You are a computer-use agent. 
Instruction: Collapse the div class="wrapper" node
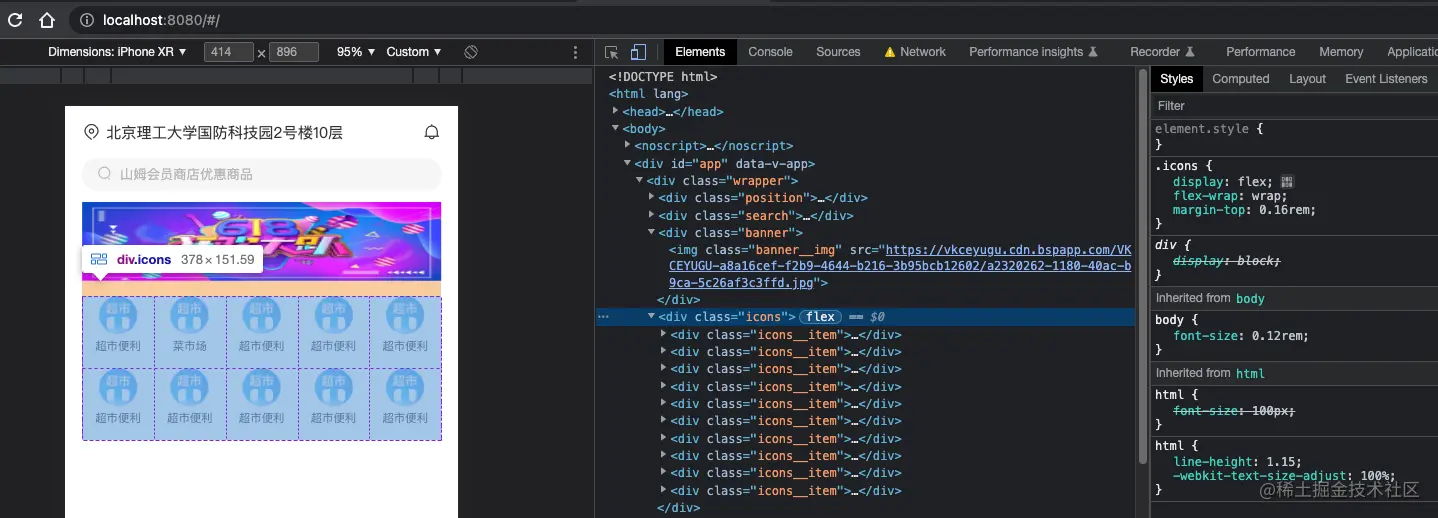pos(639,180)
